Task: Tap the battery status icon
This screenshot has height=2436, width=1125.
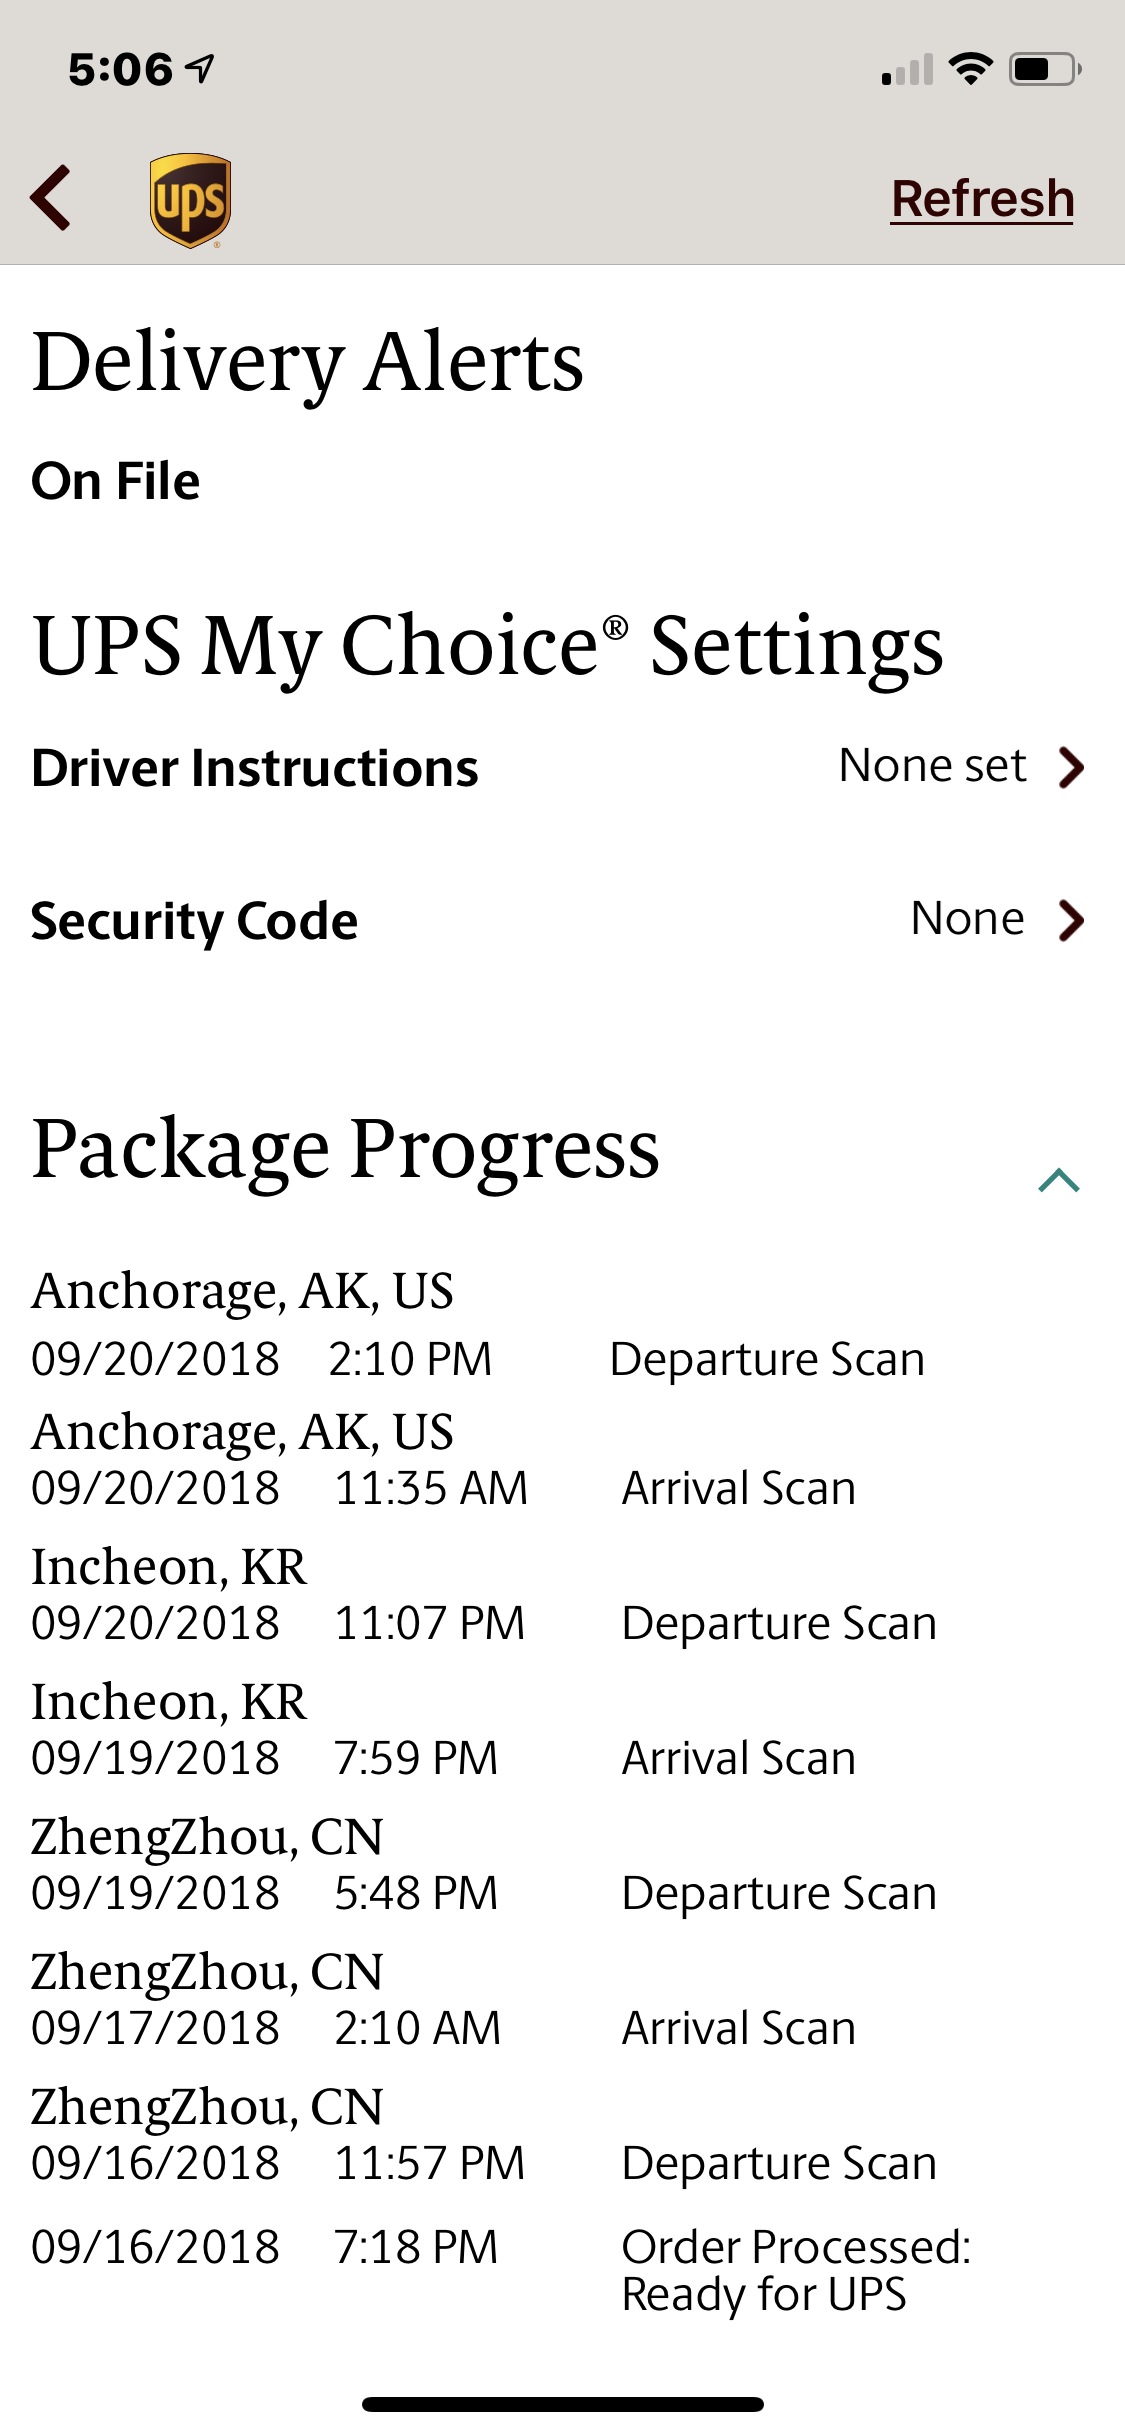Action: pos(1044,69)
